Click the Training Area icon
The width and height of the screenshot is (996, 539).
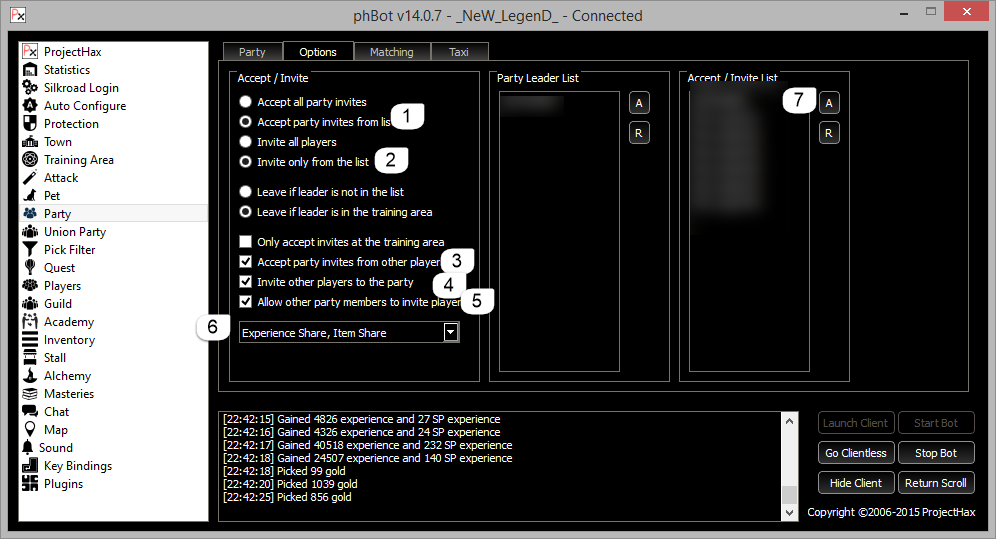(30, 160)
